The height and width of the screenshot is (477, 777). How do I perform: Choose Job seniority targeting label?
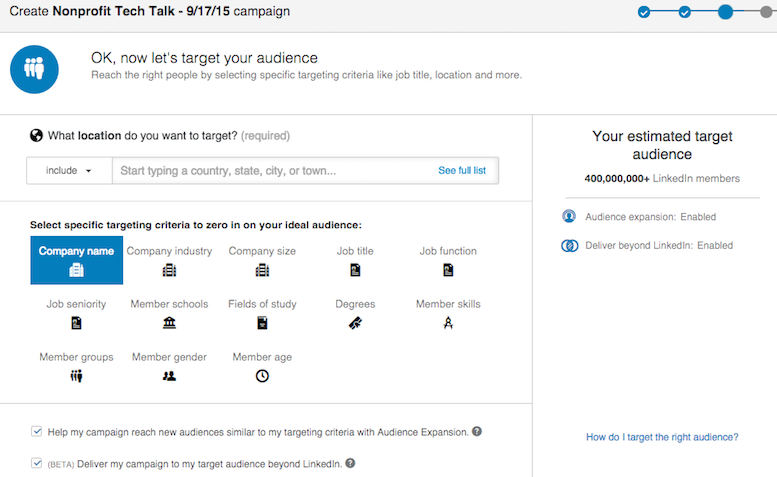click(76, 304)
